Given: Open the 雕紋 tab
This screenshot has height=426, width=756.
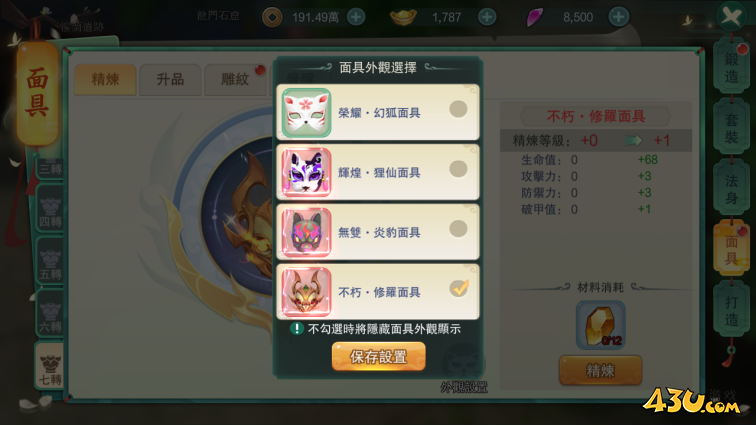Looking at the screenshot, I should coord(235,80).
